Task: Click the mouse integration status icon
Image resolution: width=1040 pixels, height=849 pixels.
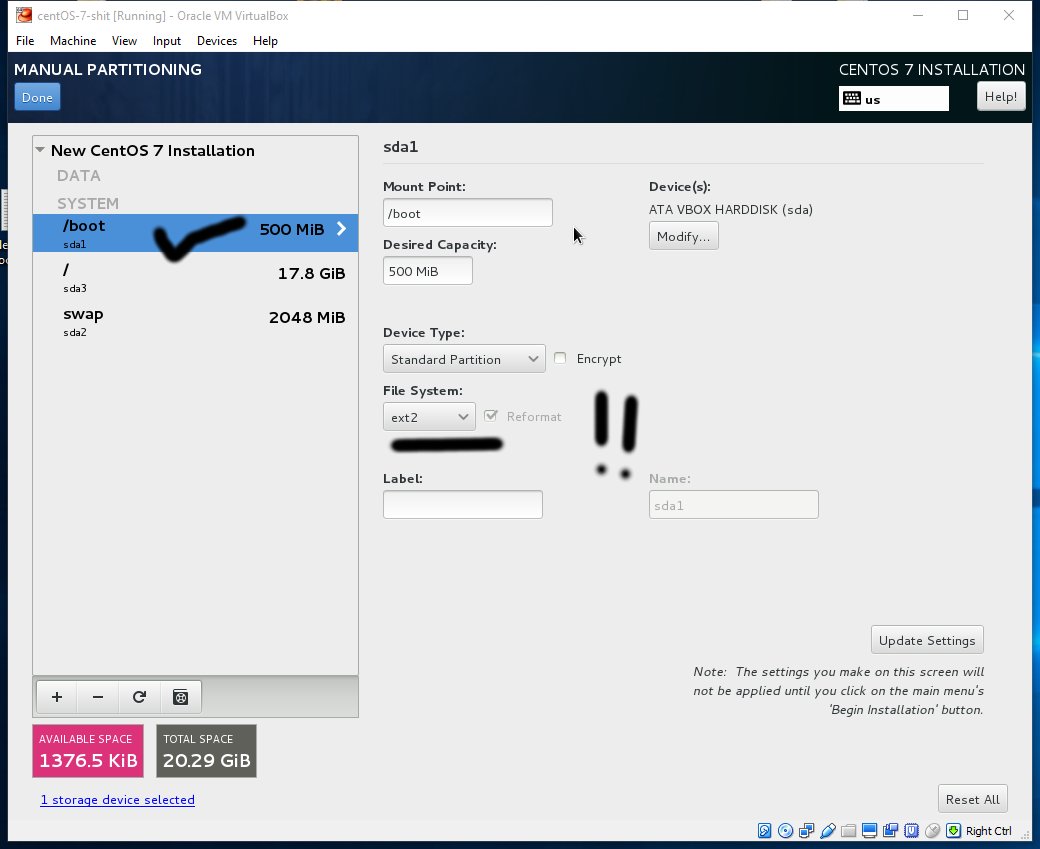Action: tap(933, 830)
